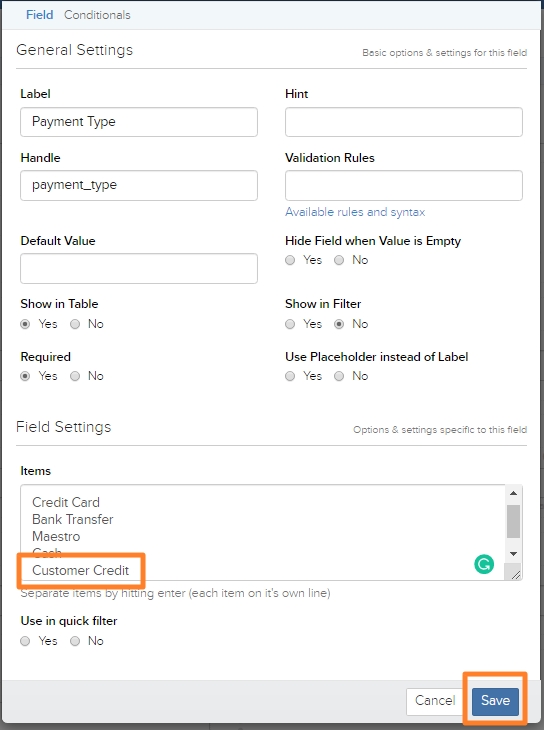Click the Items textarea resize handle corner
This screenshot has height=730, width=544.
515,575
